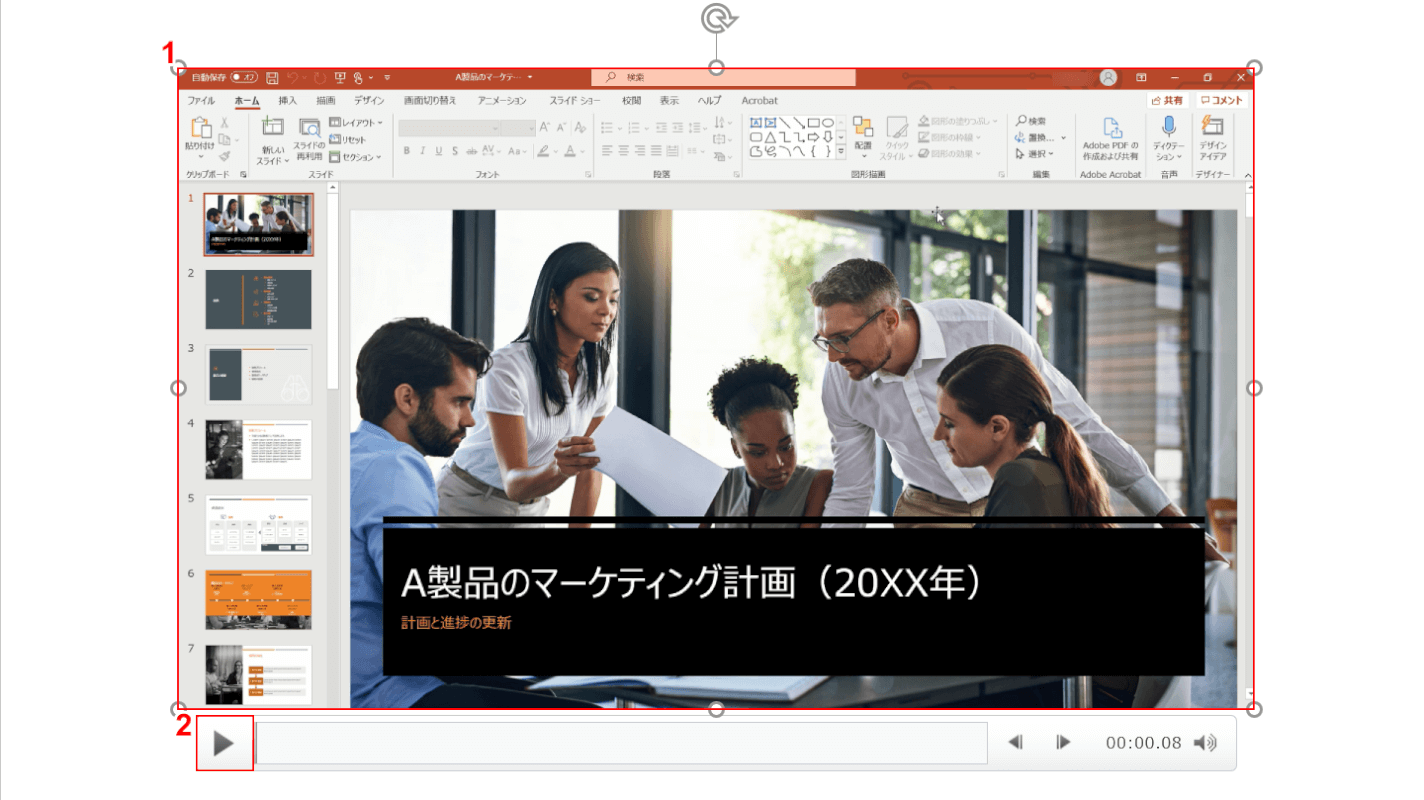Select slide 2 thumbnail
The height and width of the screenshot is (800, 1424).
point(258,300)
